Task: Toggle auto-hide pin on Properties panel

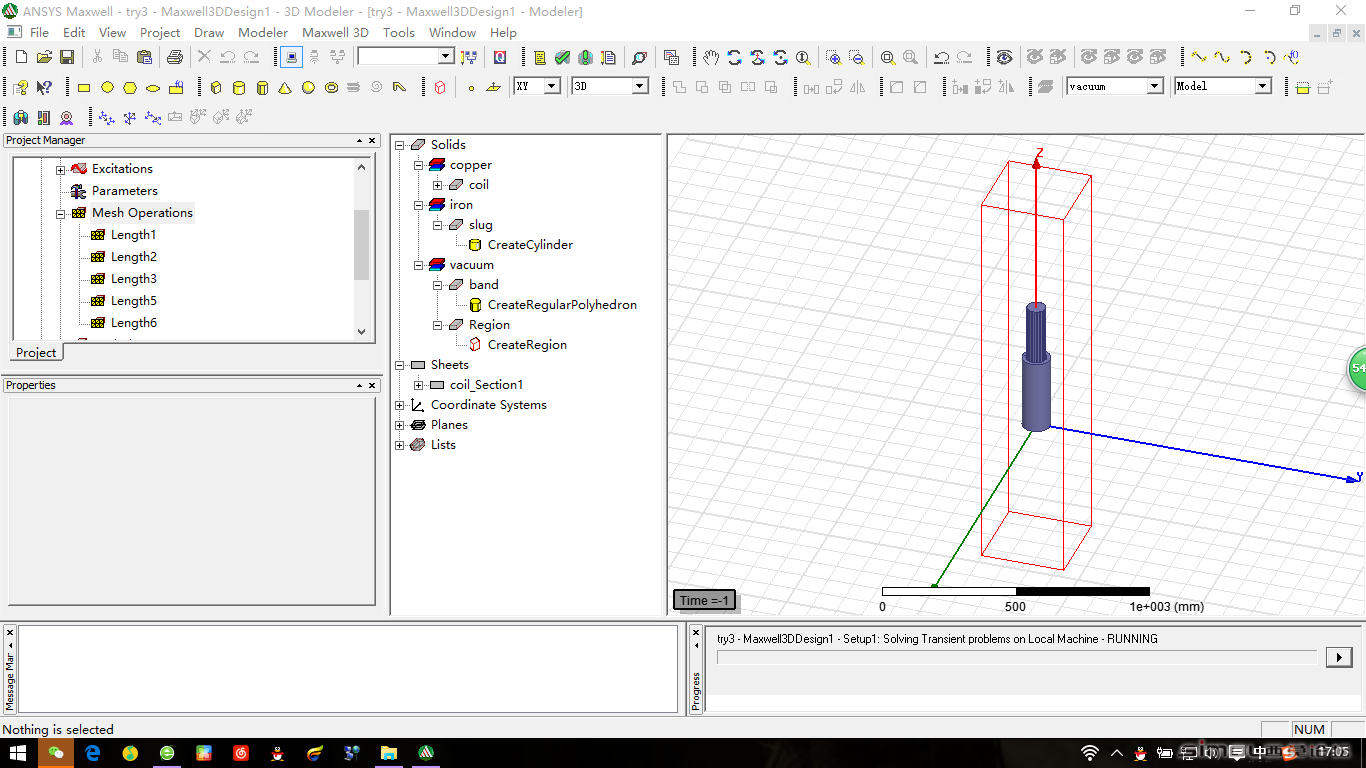Action: pos(360,386)
